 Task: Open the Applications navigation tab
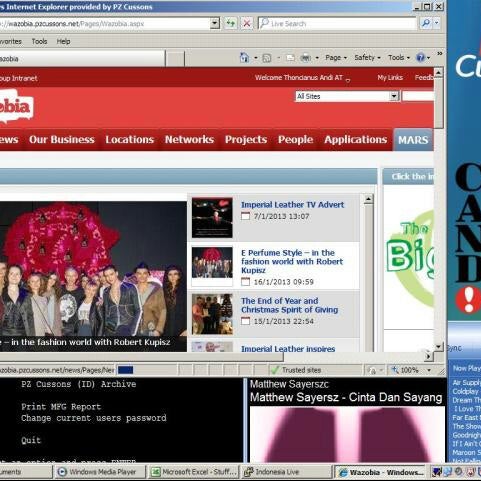(x=356, y=140)
